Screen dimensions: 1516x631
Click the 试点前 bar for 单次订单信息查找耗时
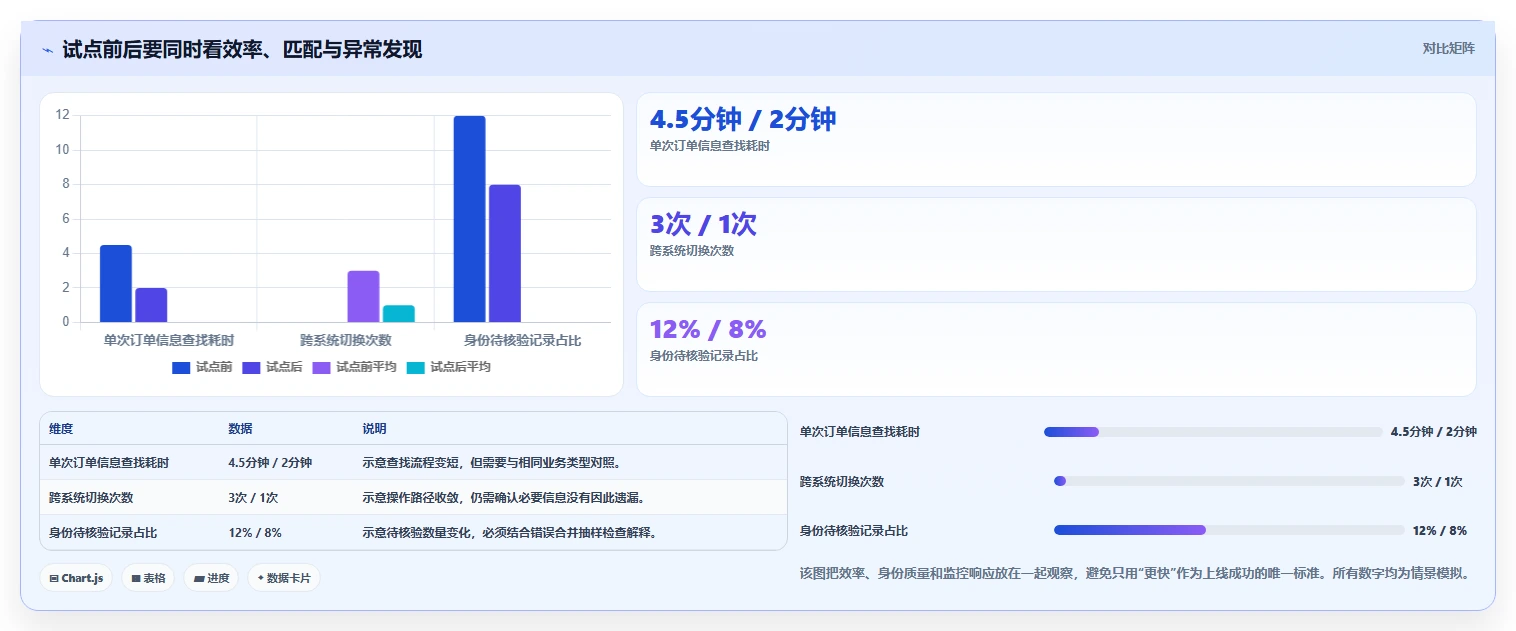pos(116,283)
